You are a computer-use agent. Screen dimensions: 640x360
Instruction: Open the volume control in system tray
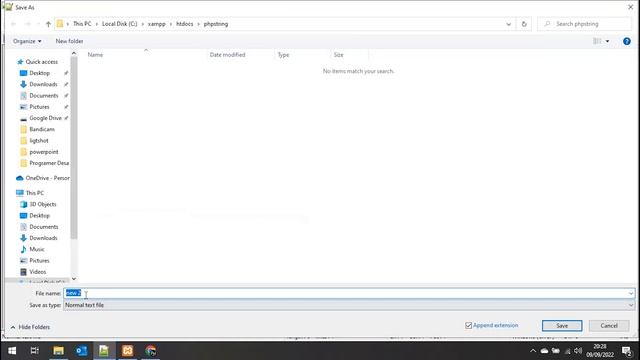(578, 351)
